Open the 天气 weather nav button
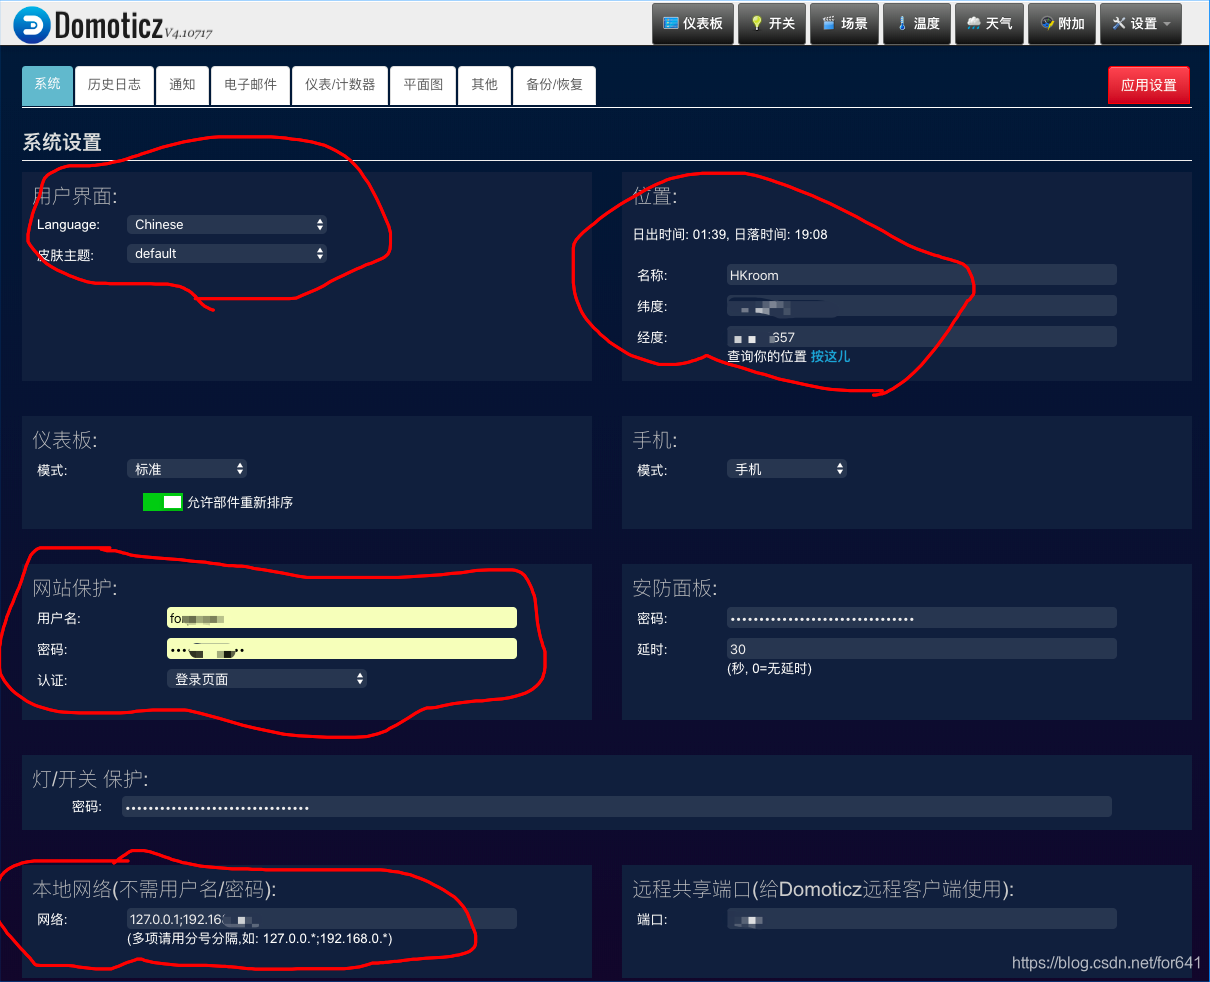Image resolution: width=1210 pixels, height=982 pixels. [x=989, y=24]
